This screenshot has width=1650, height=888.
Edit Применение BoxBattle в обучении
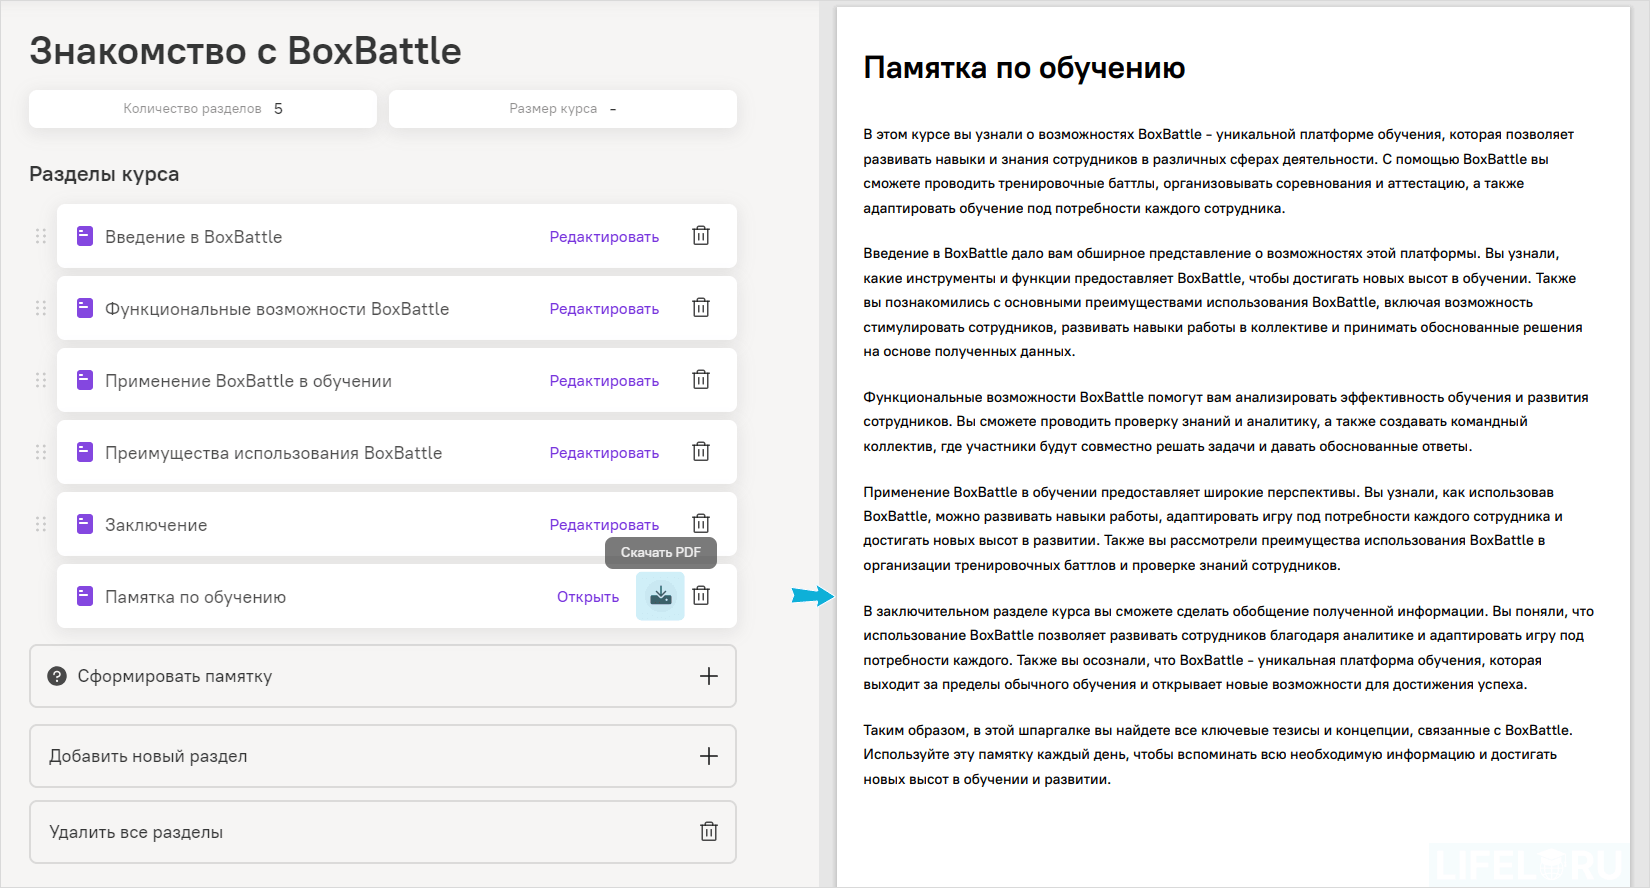tap(604, 381)
